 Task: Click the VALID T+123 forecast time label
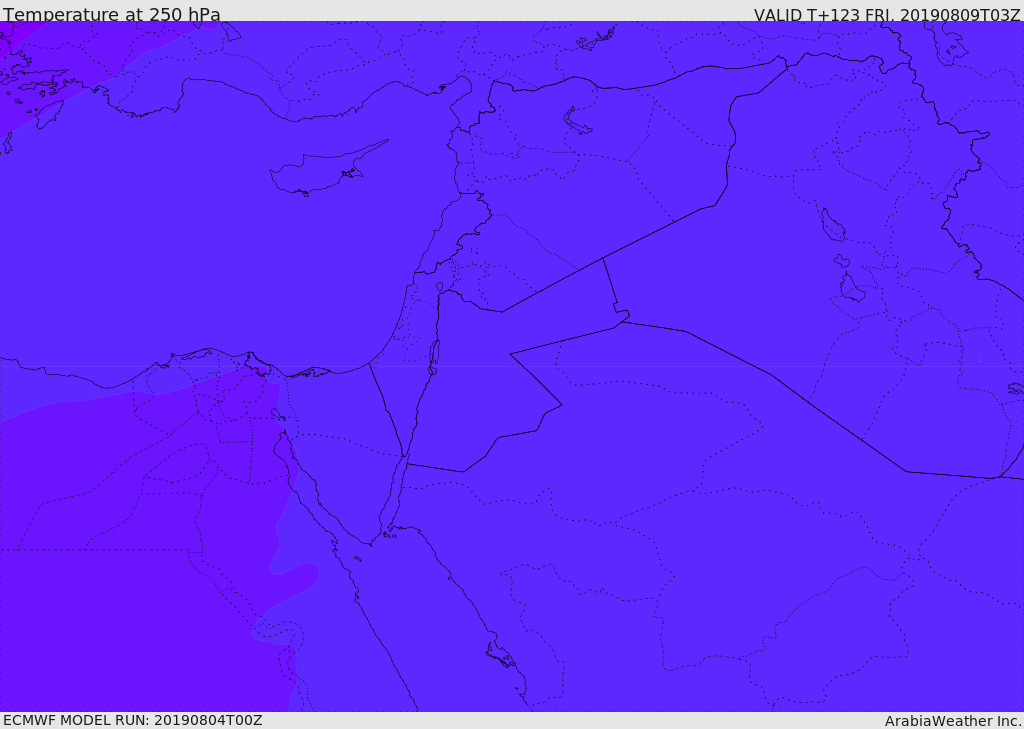(887, 14)
